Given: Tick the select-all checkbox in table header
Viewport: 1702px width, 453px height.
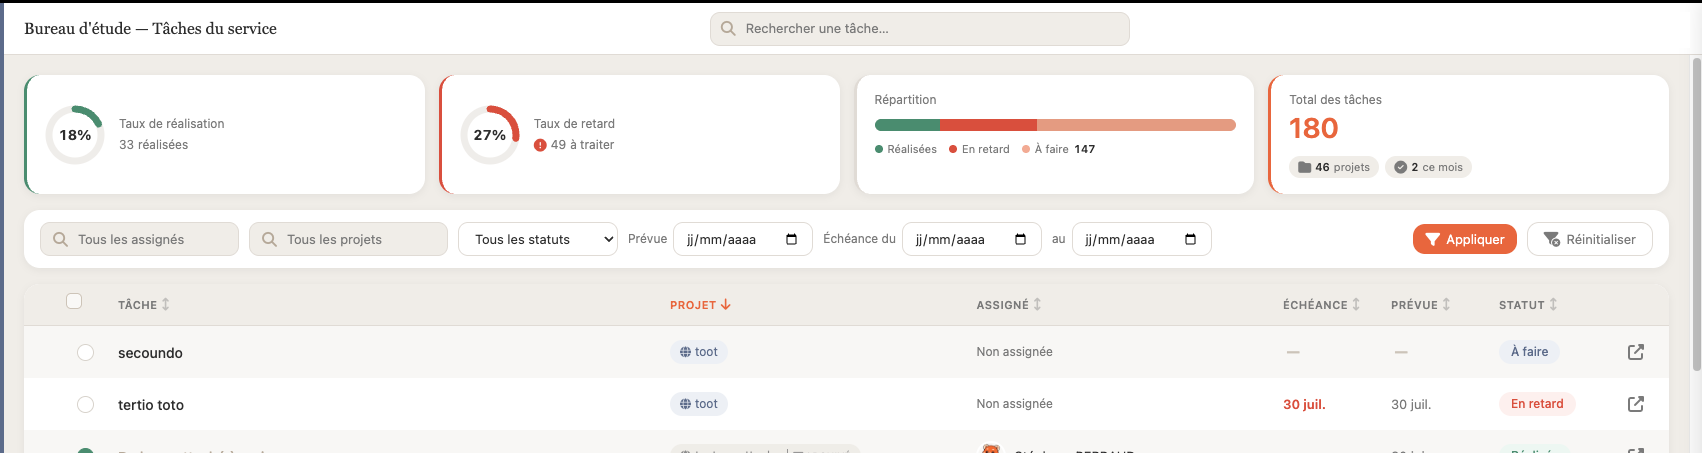Looking at the screenshot, I should (74, 301).
